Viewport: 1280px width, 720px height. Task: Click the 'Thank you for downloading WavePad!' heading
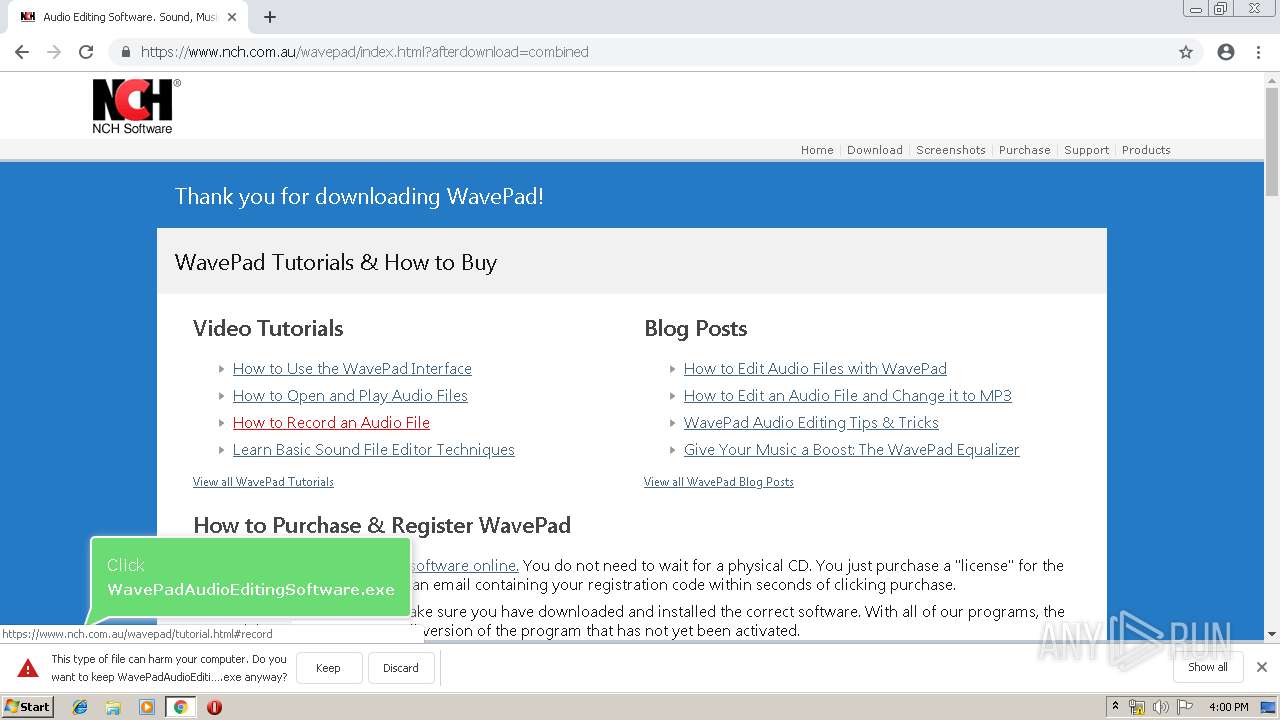359,196
